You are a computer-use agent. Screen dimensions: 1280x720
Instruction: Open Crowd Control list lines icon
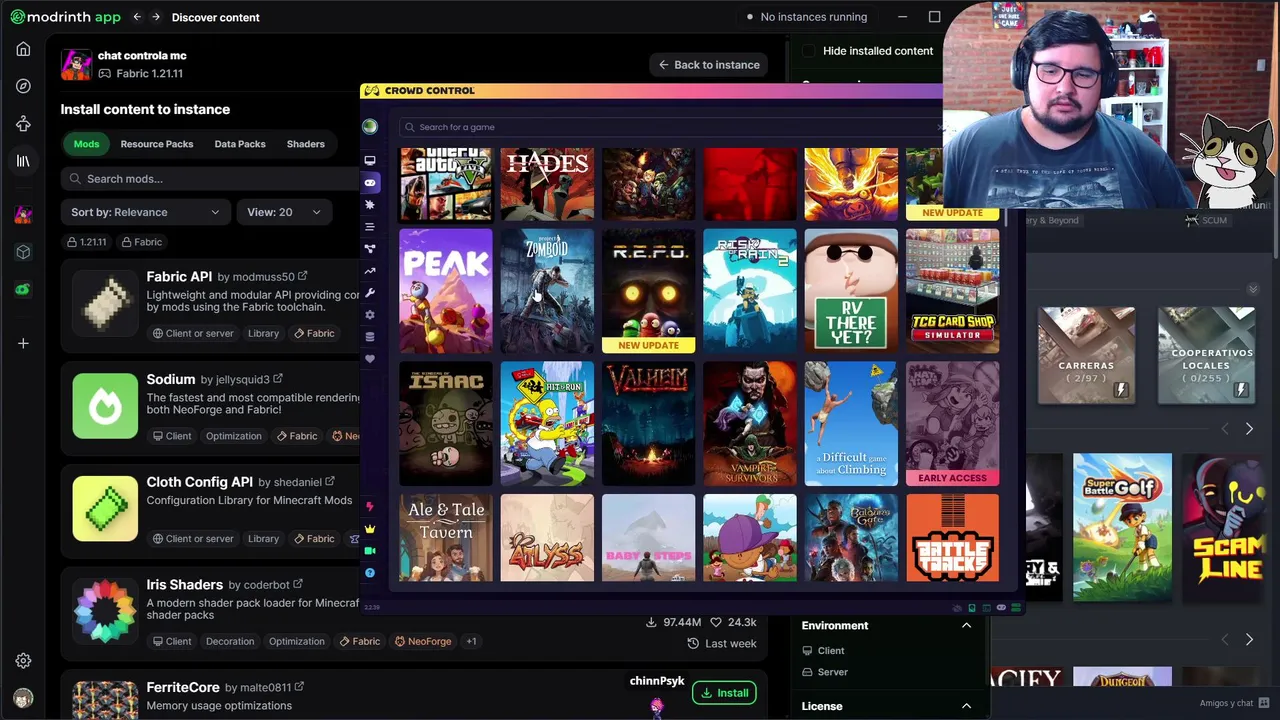(x=370, y=227)
